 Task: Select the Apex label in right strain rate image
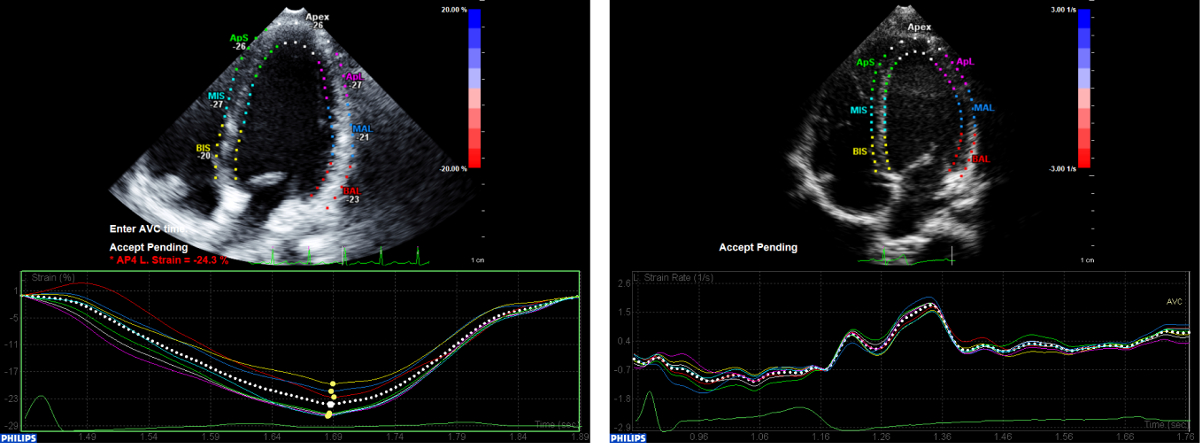[x=919, y=30]
